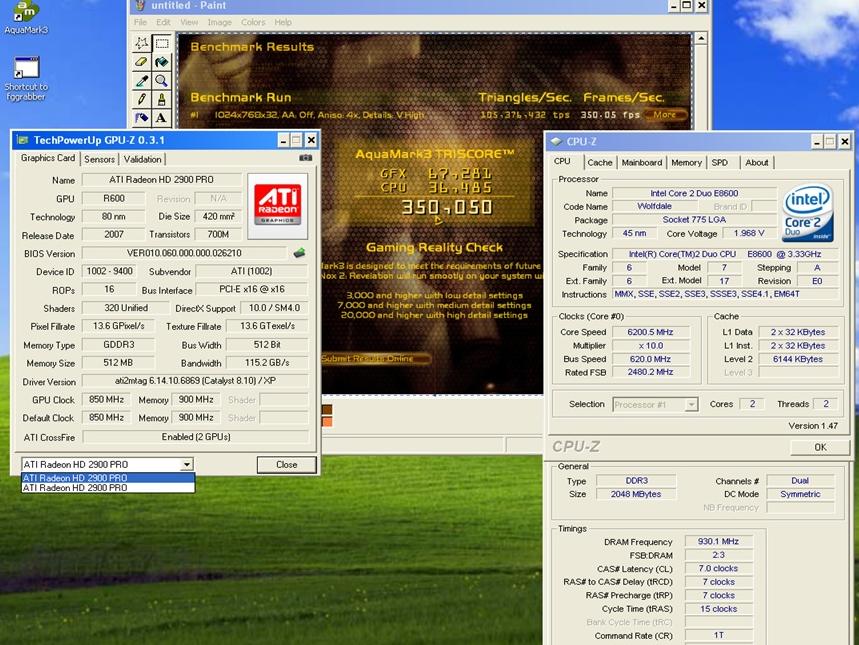Click the ATI CrossFire field Enabled (2 GPUs)
The width and height of the screenshot is (859, 645).
coord(196,437)
